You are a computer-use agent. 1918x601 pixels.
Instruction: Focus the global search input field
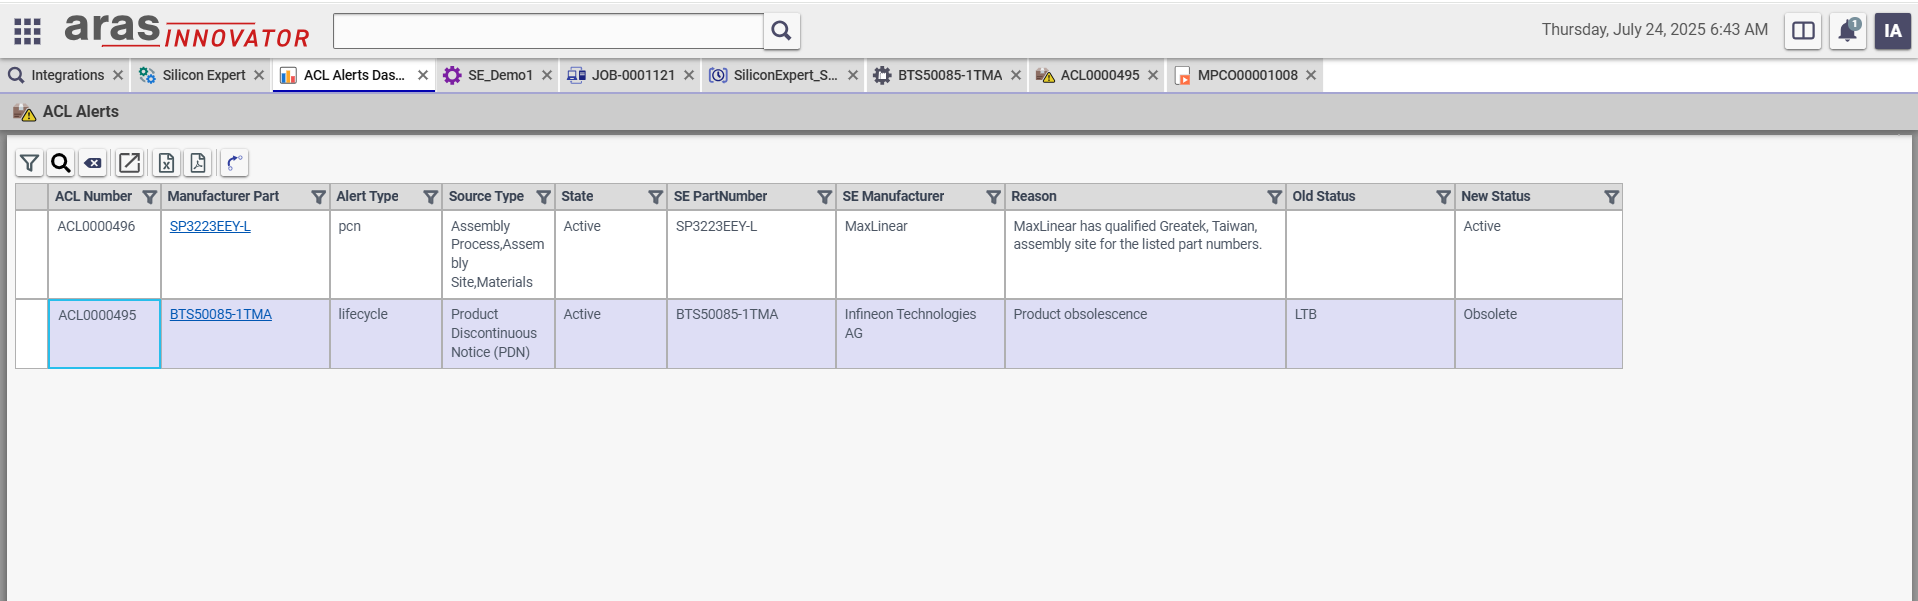pos(548,31)
